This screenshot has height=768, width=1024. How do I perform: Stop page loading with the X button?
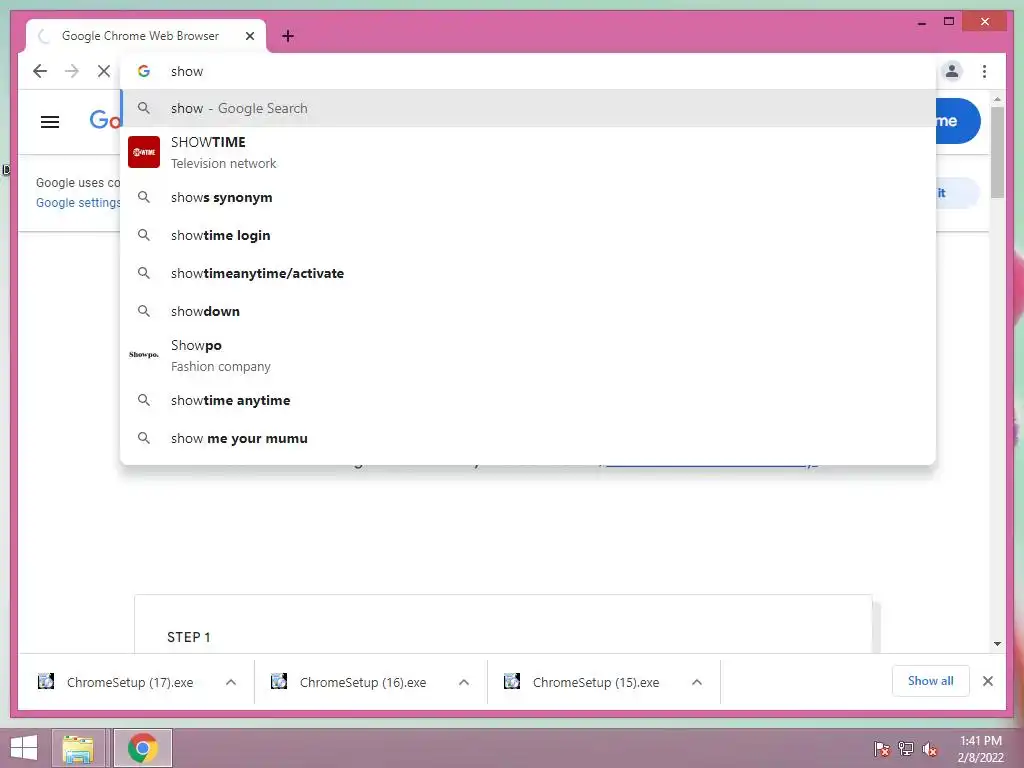[104, 71]
